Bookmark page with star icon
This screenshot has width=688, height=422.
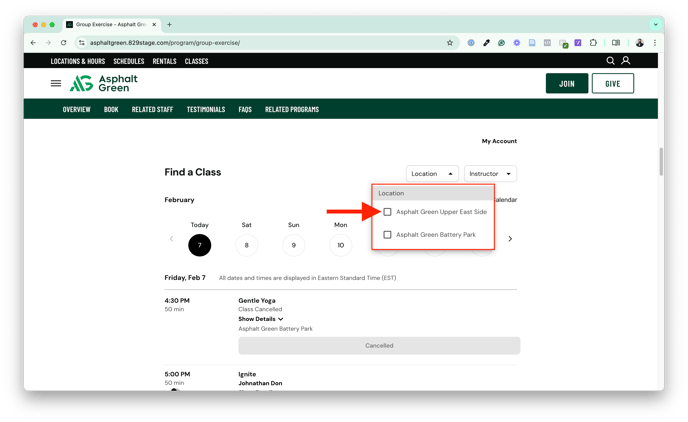(450, 43)
